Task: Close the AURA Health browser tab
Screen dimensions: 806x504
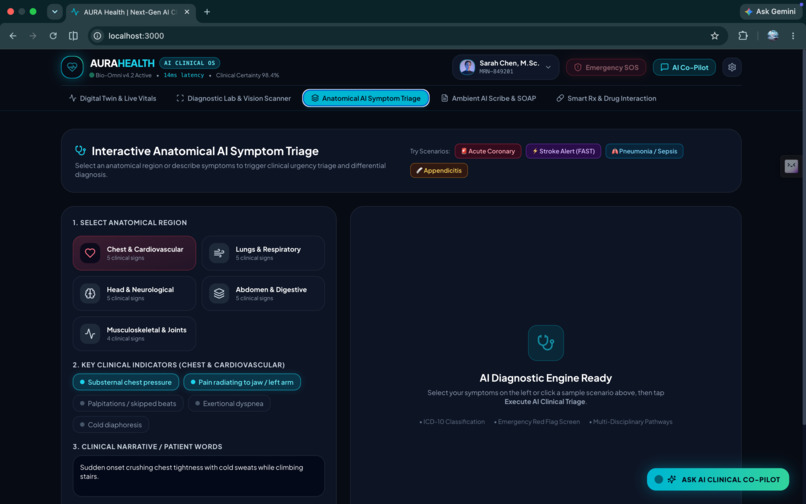Action: [x=187, y=12]
